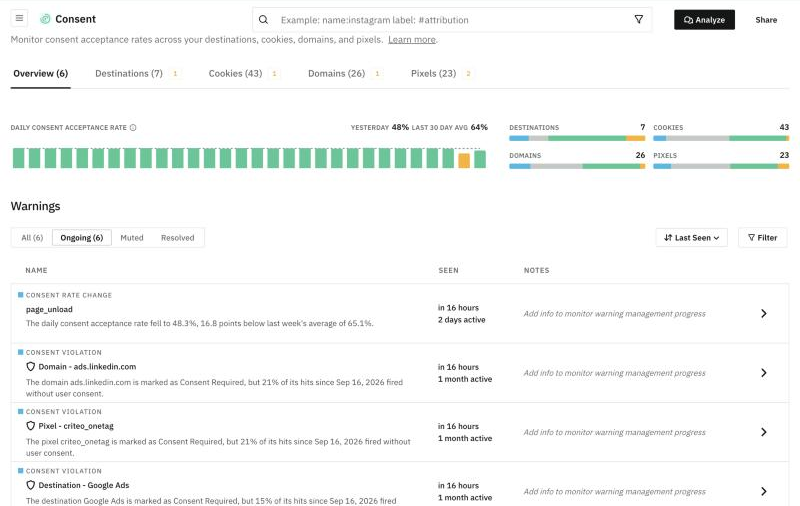Open the warnings Filter button

pos(762,238)
